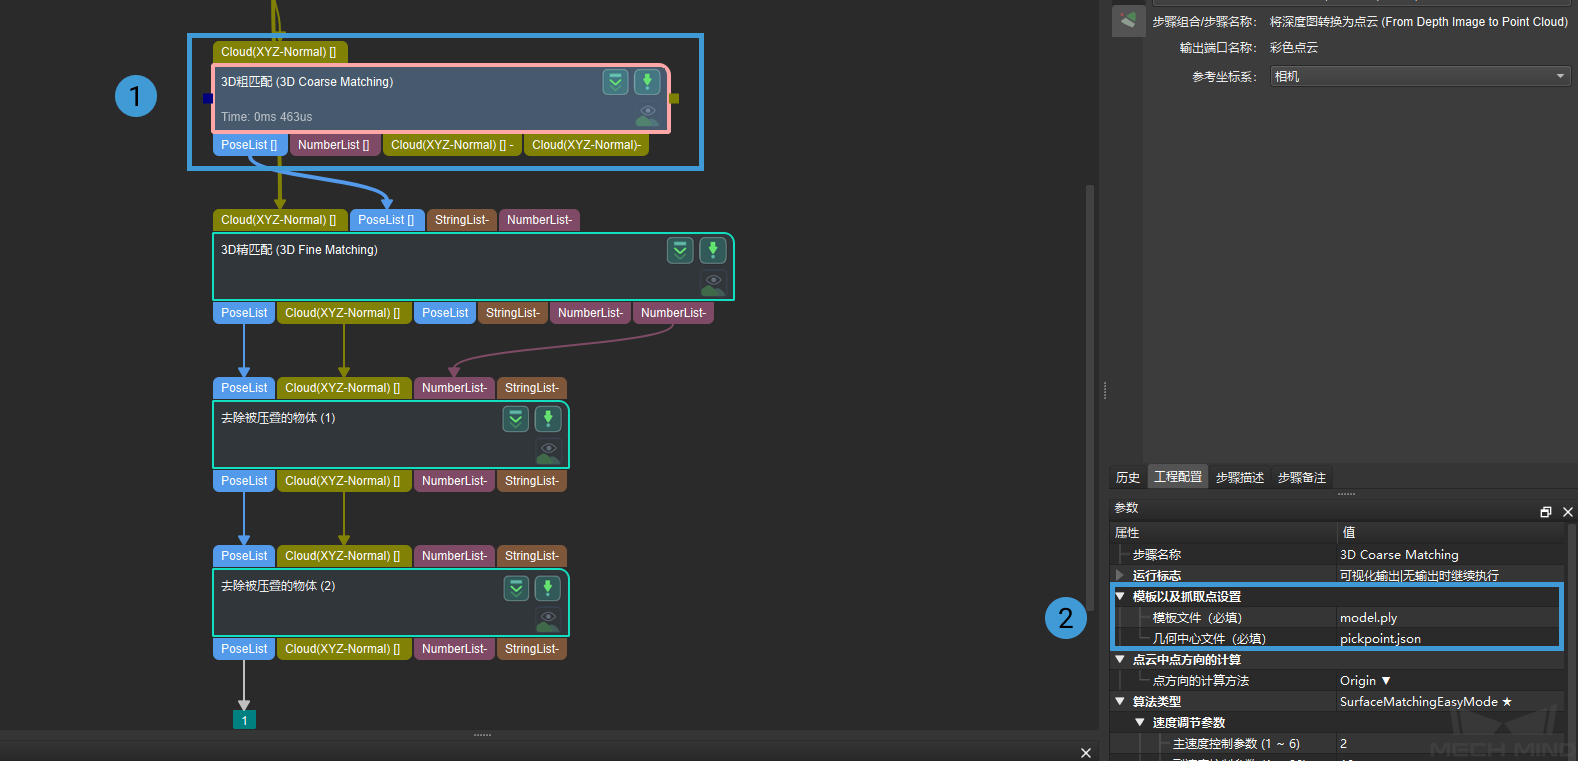Viewport: 1578px width, 761px height.
Task: Click the 点方向的计算方法 property label
Action: (x=1200, y=681)
